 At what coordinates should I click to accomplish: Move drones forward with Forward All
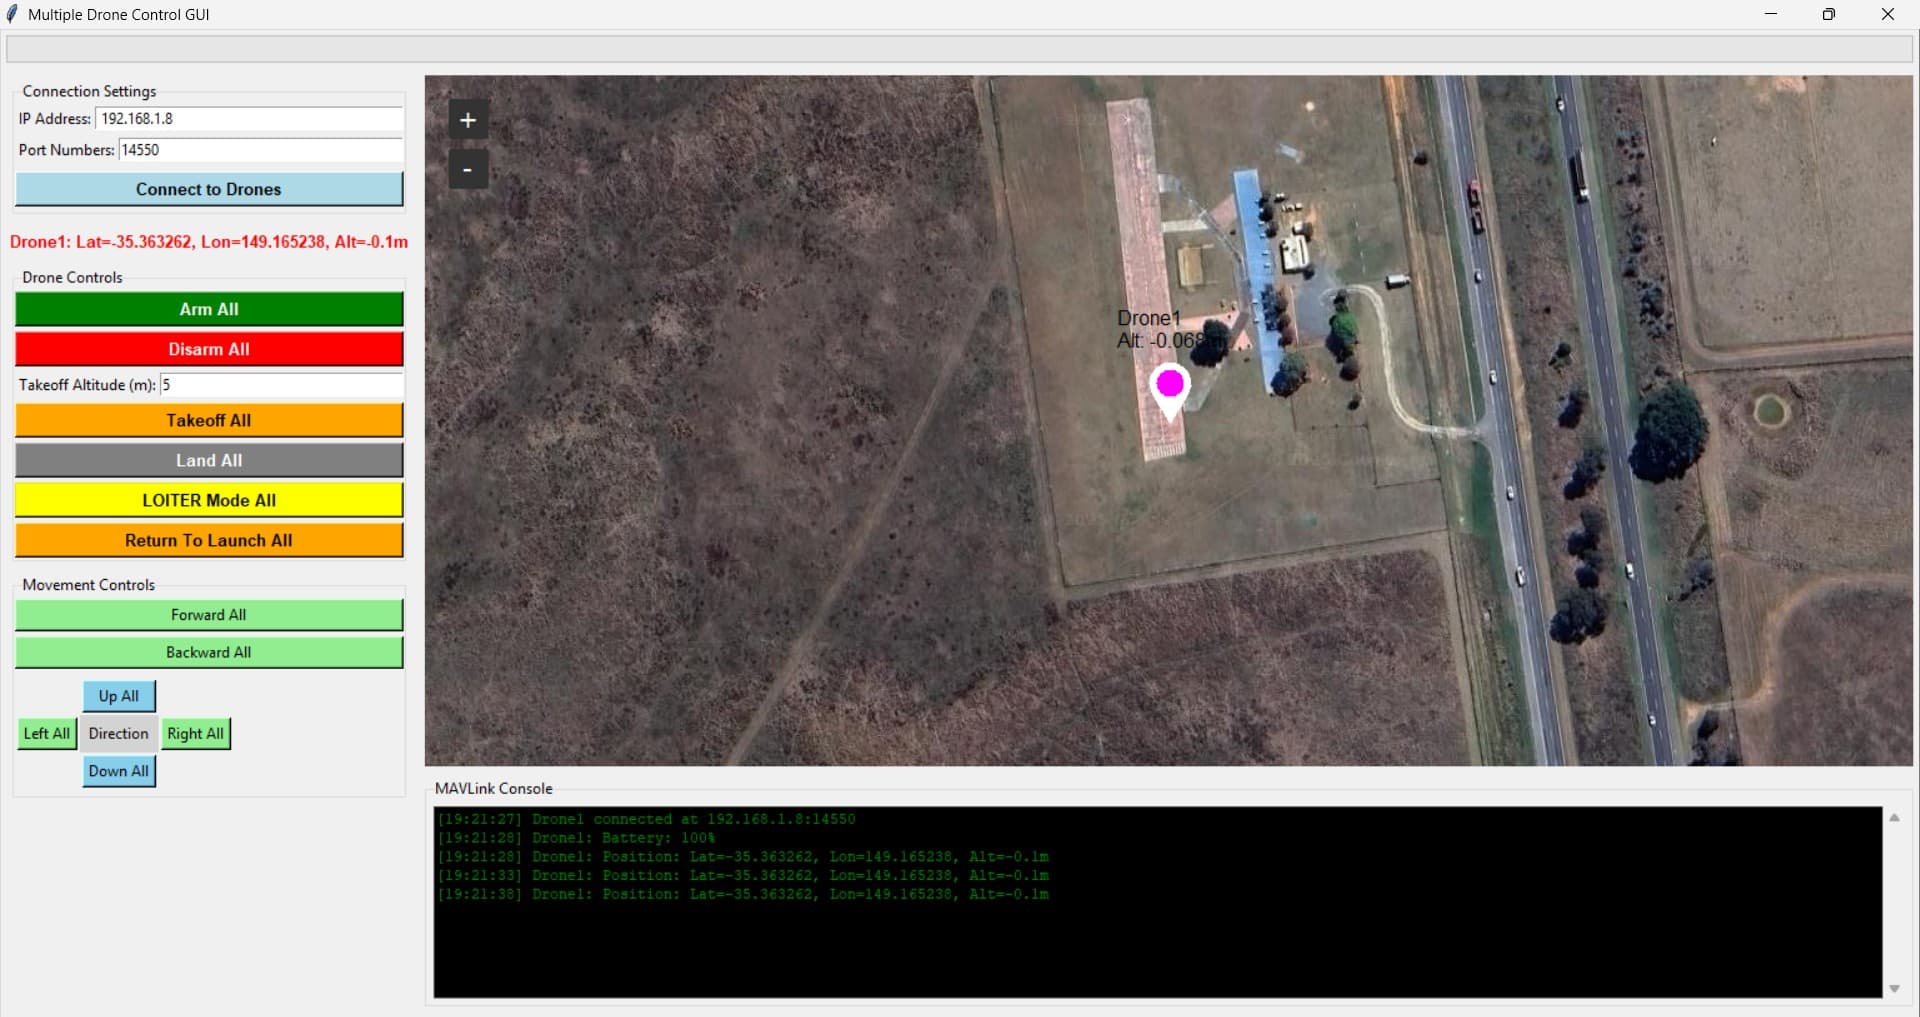pyautogui.click(x=208, y=614)
